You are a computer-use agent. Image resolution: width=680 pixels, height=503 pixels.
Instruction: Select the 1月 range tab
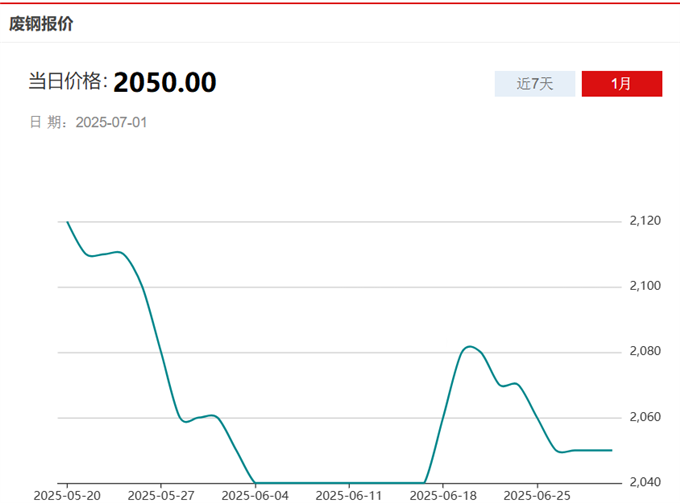[x=621, y=84]
